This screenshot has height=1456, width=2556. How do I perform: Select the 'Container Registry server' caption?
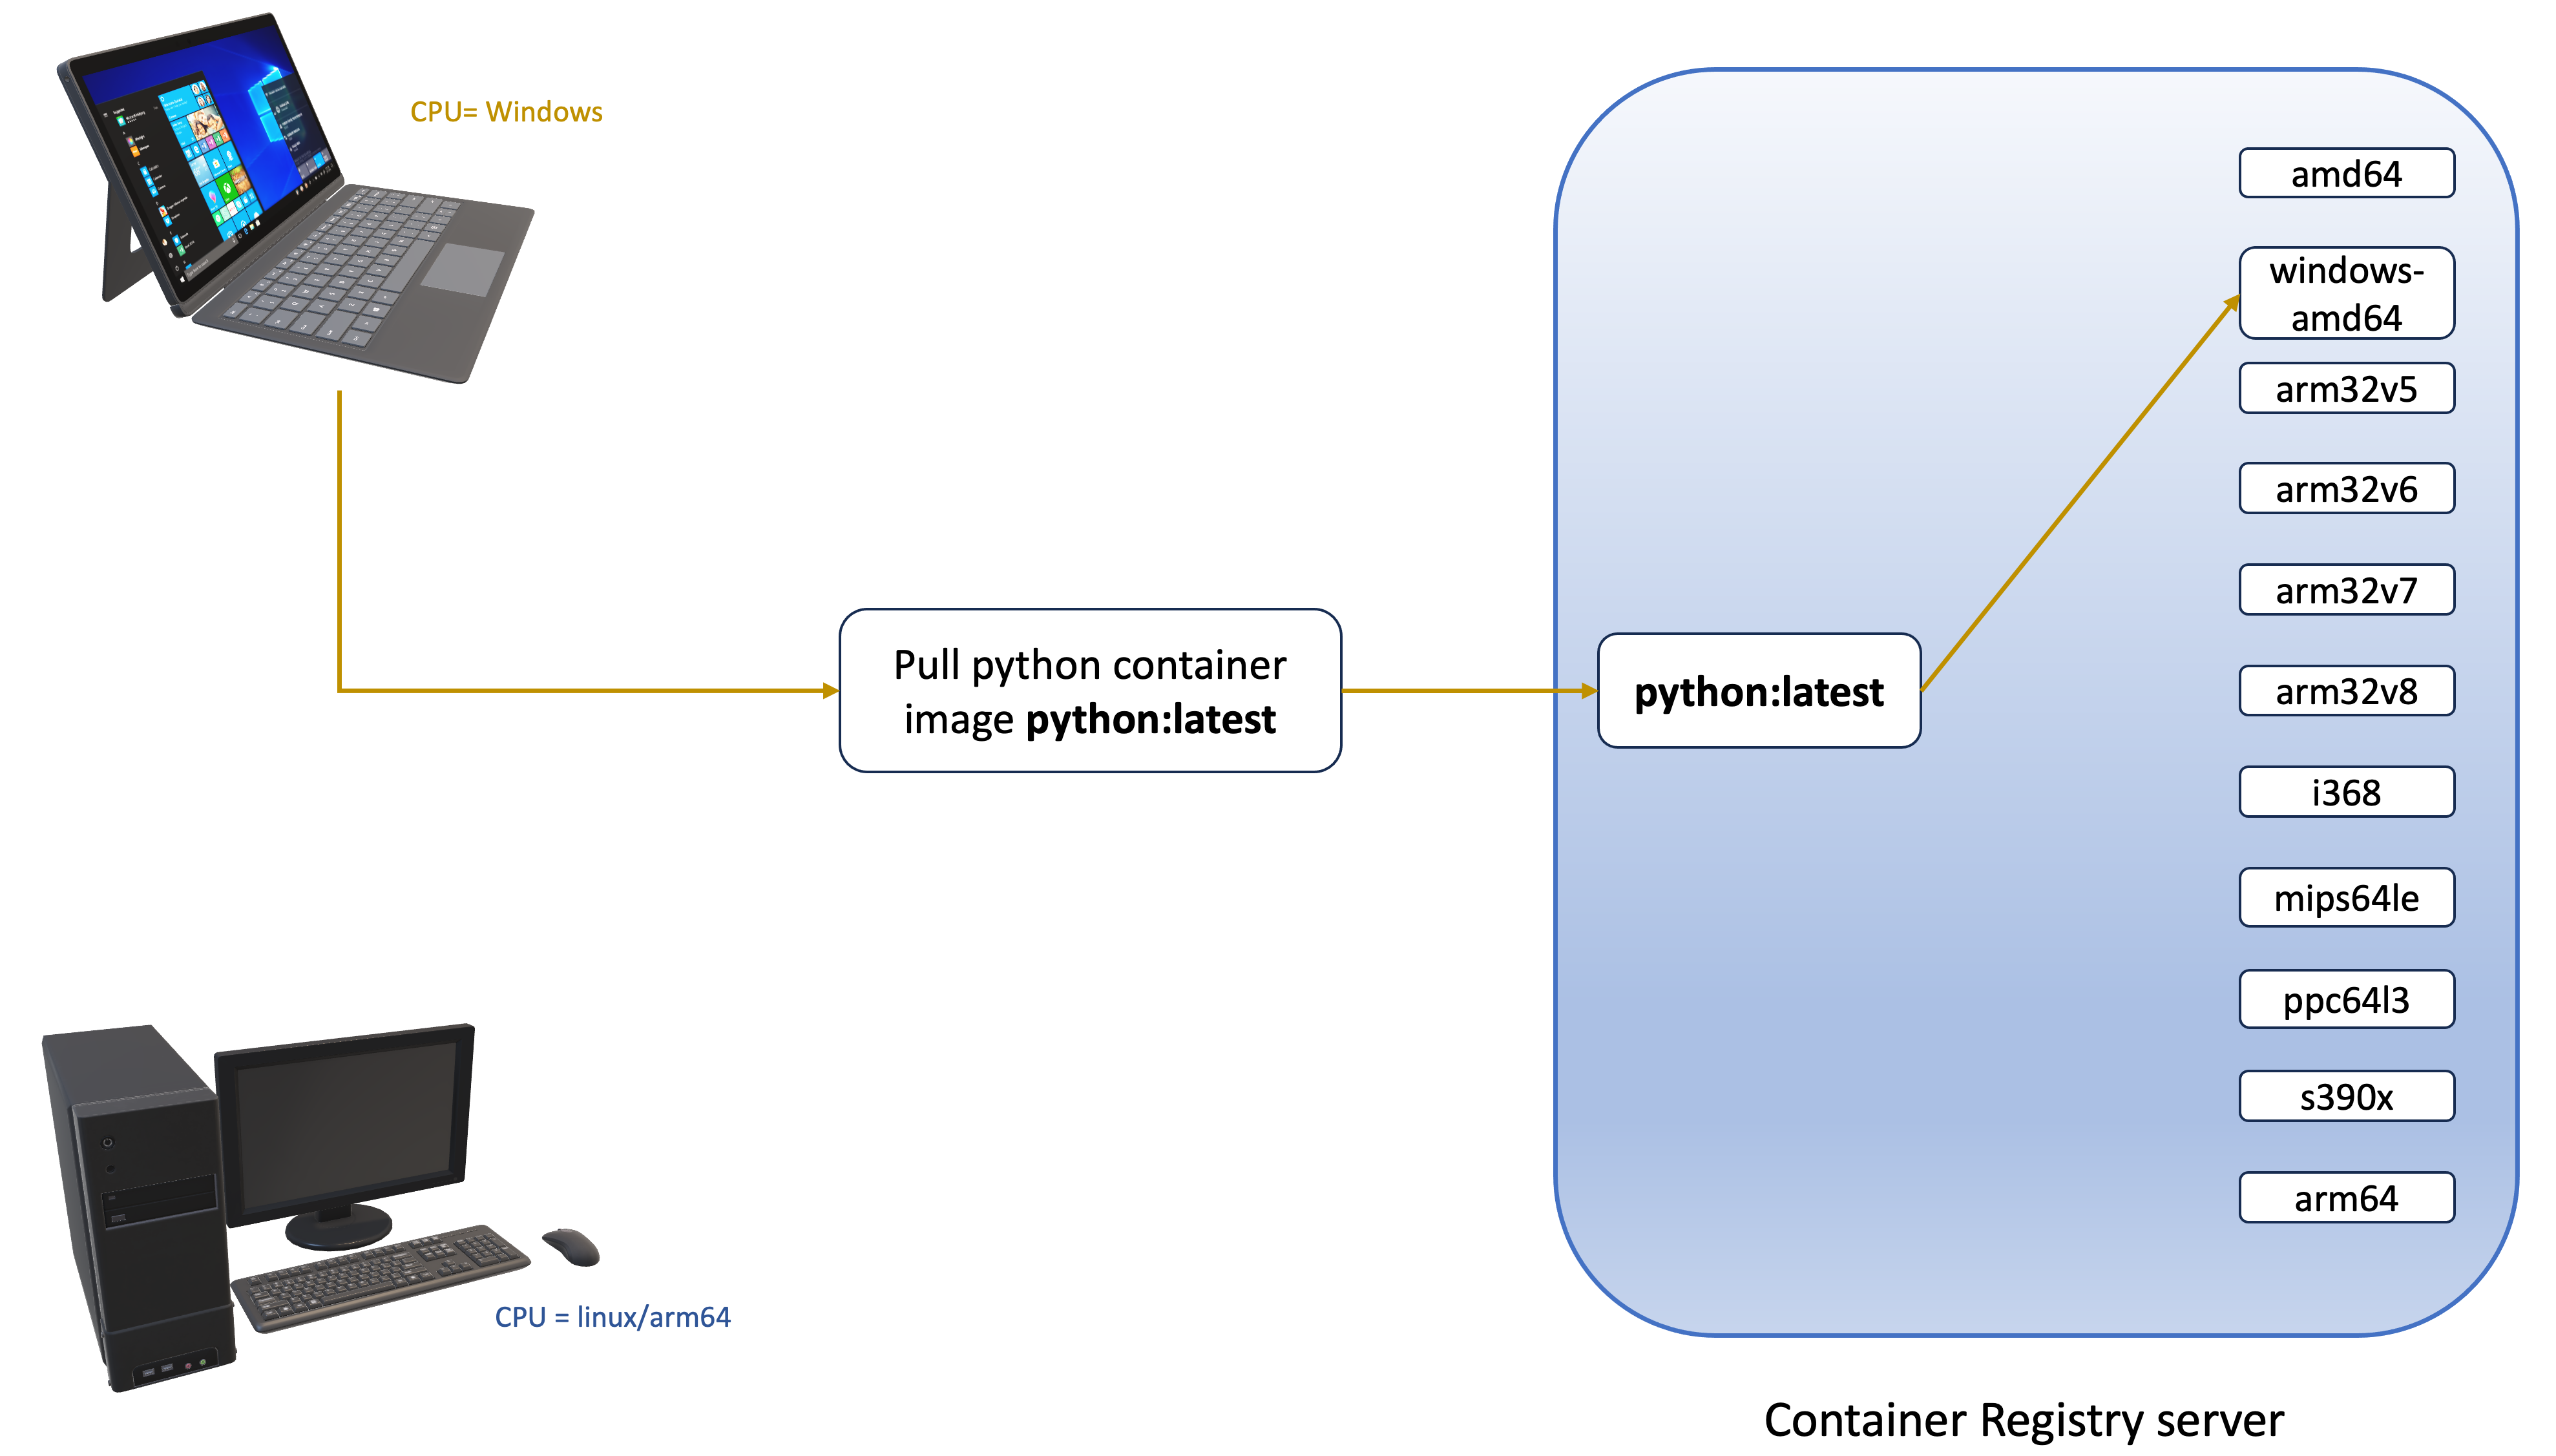coord(2024,1421)
